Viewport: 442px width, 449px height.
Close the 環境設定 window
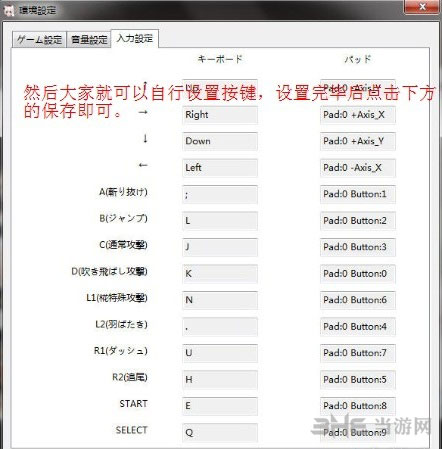pyautogui.click(x=422, y=7)
